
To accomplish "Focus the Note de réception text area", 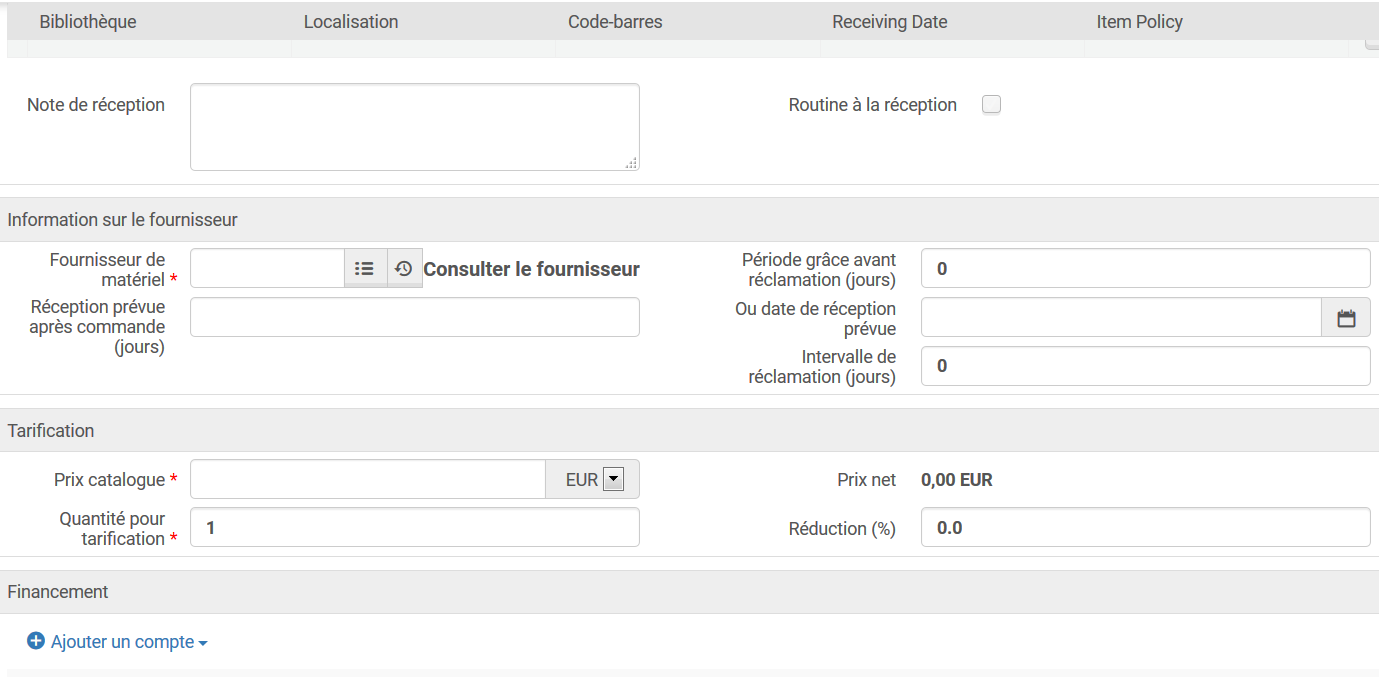I will click(414, 127).
